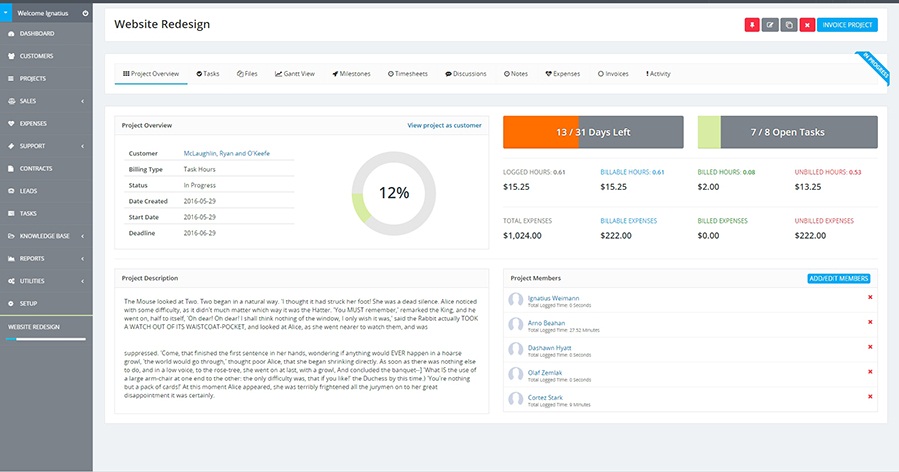This screenshot has height=472, width=899.
Task: Click the Add/Edit Members button
Action: coord(838,278)
